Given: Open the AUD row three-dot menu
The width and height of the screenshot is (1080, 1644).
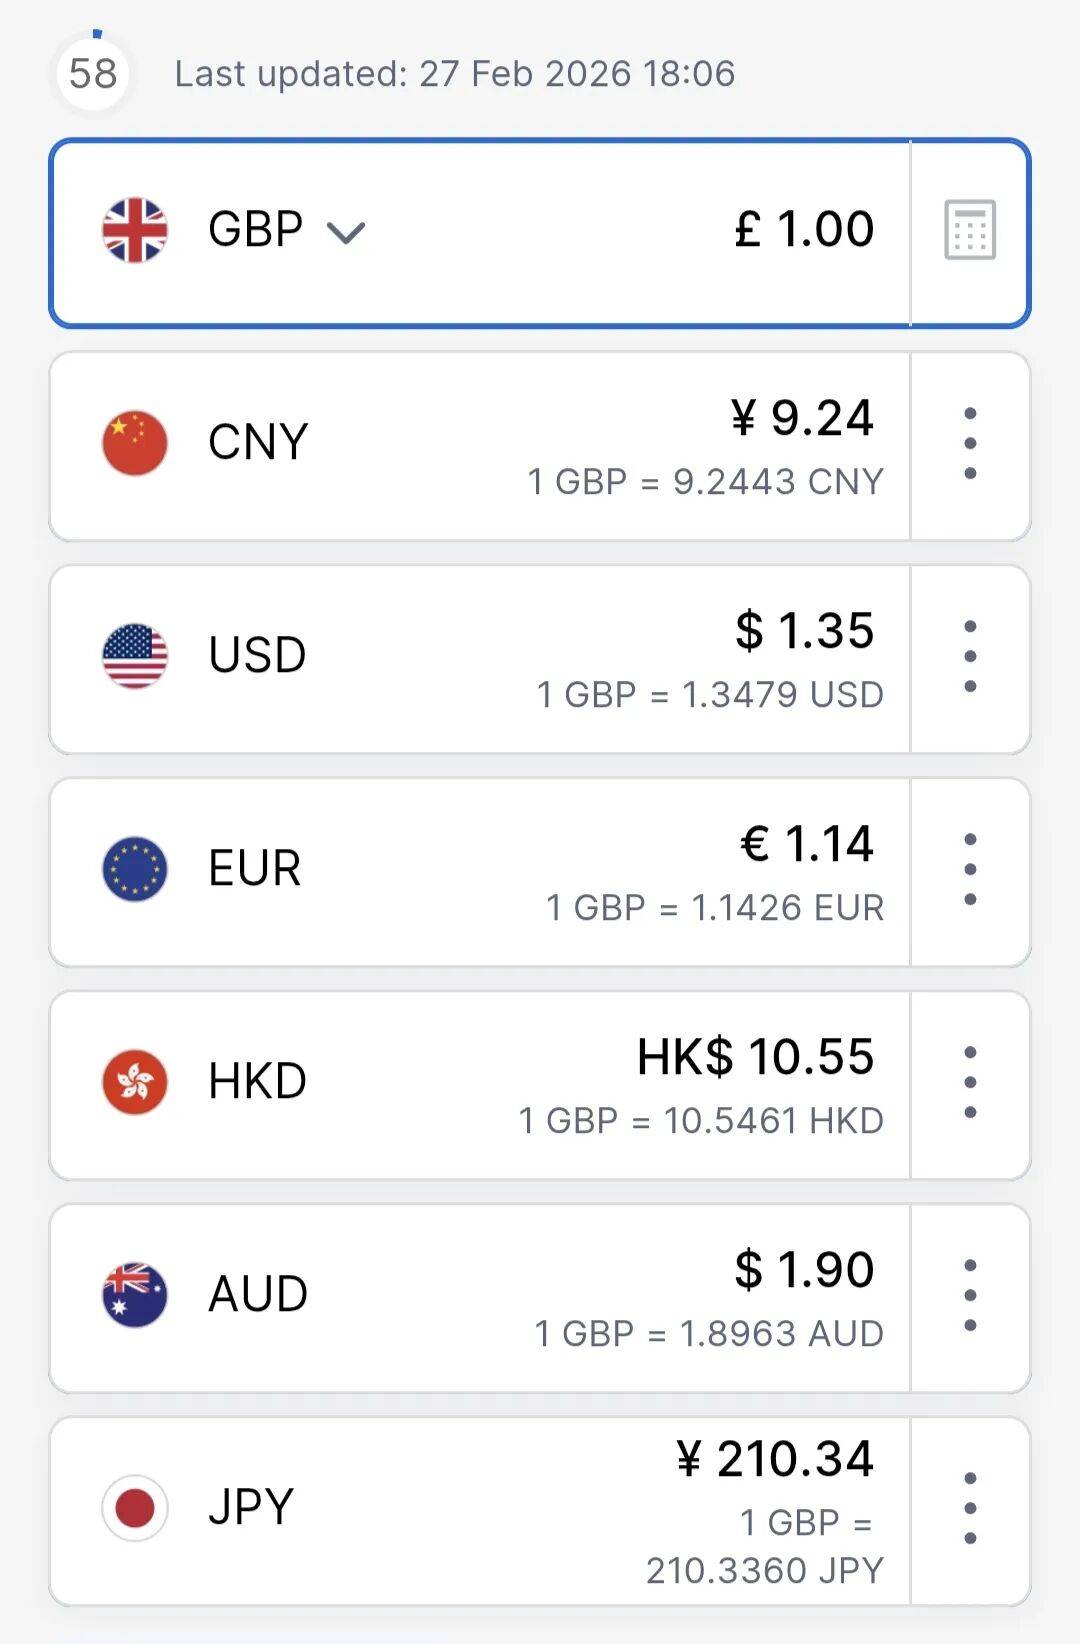Looking at the screenshot, I should (969, 1295).
